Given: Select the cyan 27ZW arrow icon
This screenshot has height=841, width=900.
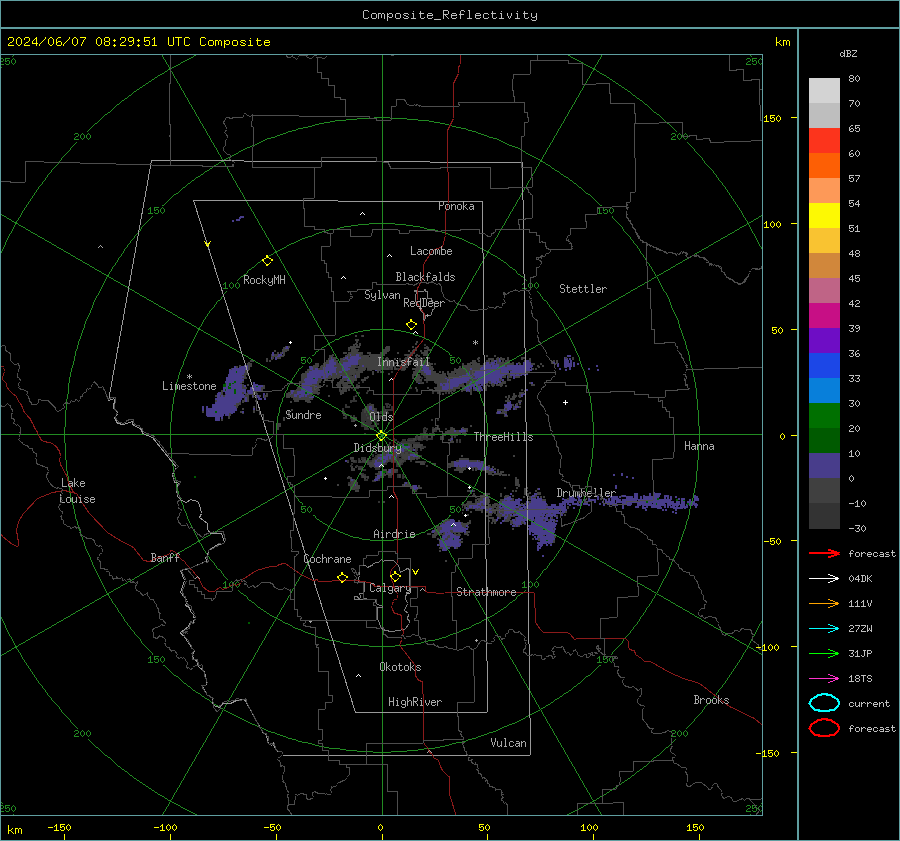Looking at the screenshot, I should pyautogui.click(x=824, y=629).
